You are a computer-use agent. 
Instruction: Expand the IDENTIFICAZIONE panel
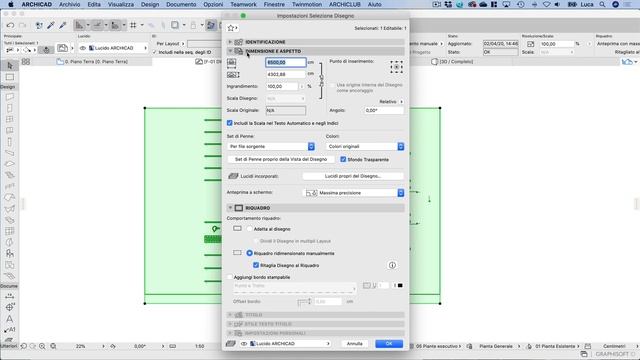(x=230, y=42)
